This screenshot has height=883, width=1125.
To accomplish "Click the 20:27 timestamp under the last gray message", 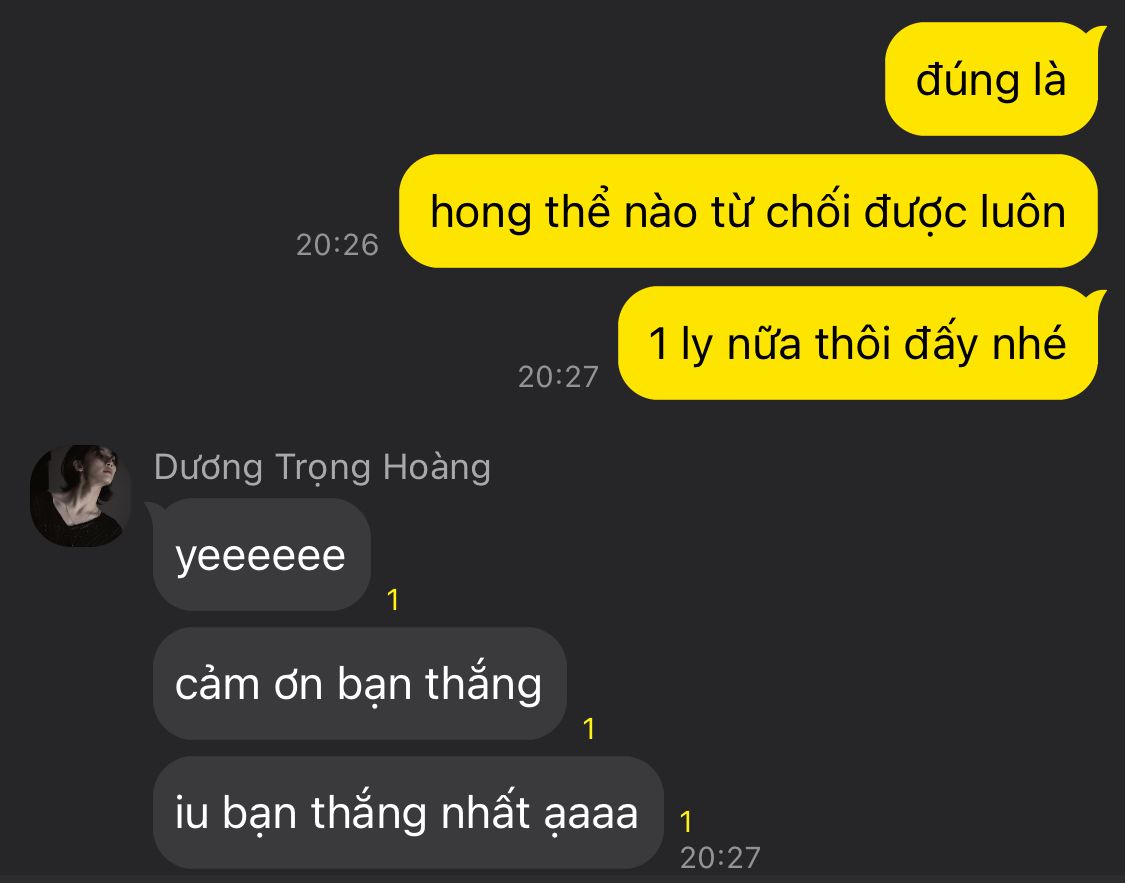I will [720, 858].
